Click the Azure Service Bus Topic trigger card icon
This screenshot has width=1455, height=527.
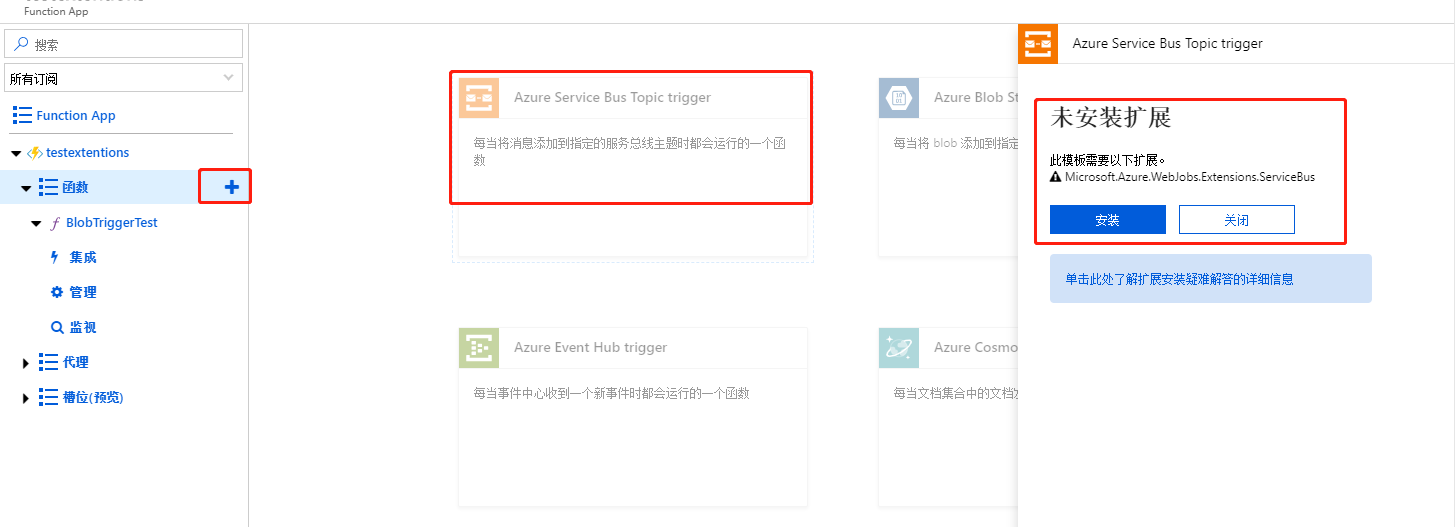[479, 98]
